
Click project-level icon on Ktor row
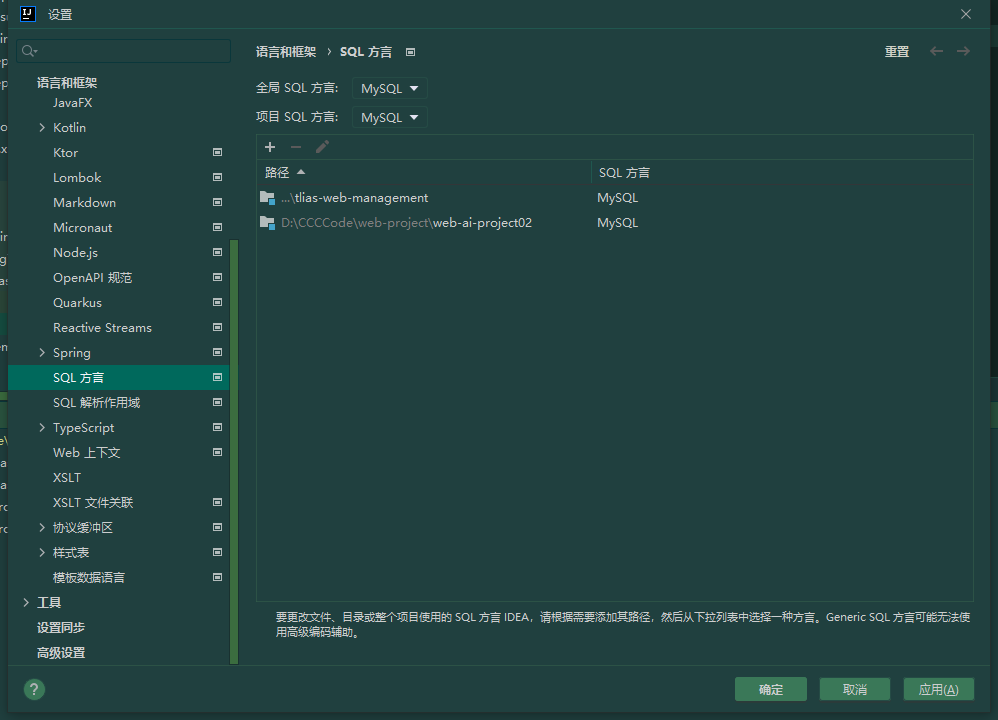tap(217, 152)
